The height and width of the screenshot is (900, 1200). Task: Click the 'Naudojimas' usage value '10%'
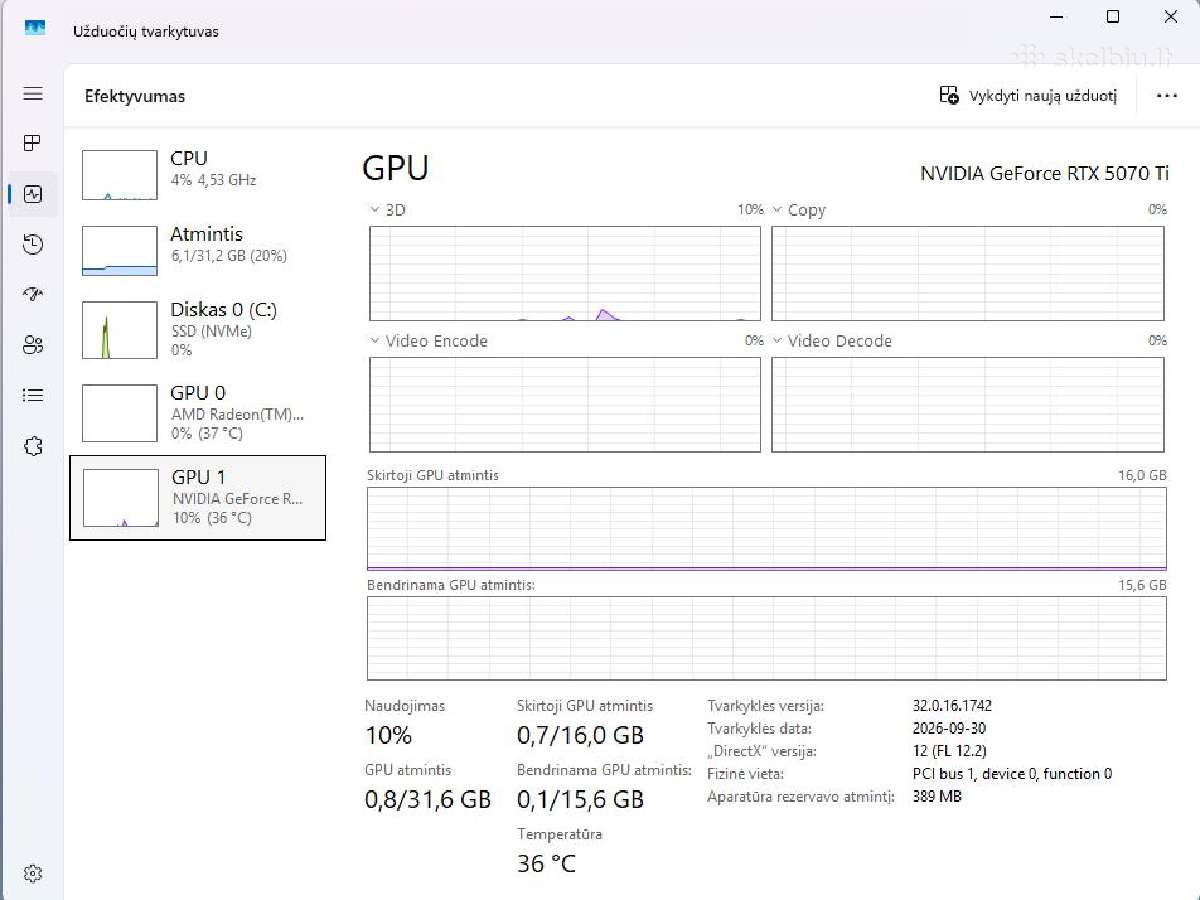tap(389, 736)
